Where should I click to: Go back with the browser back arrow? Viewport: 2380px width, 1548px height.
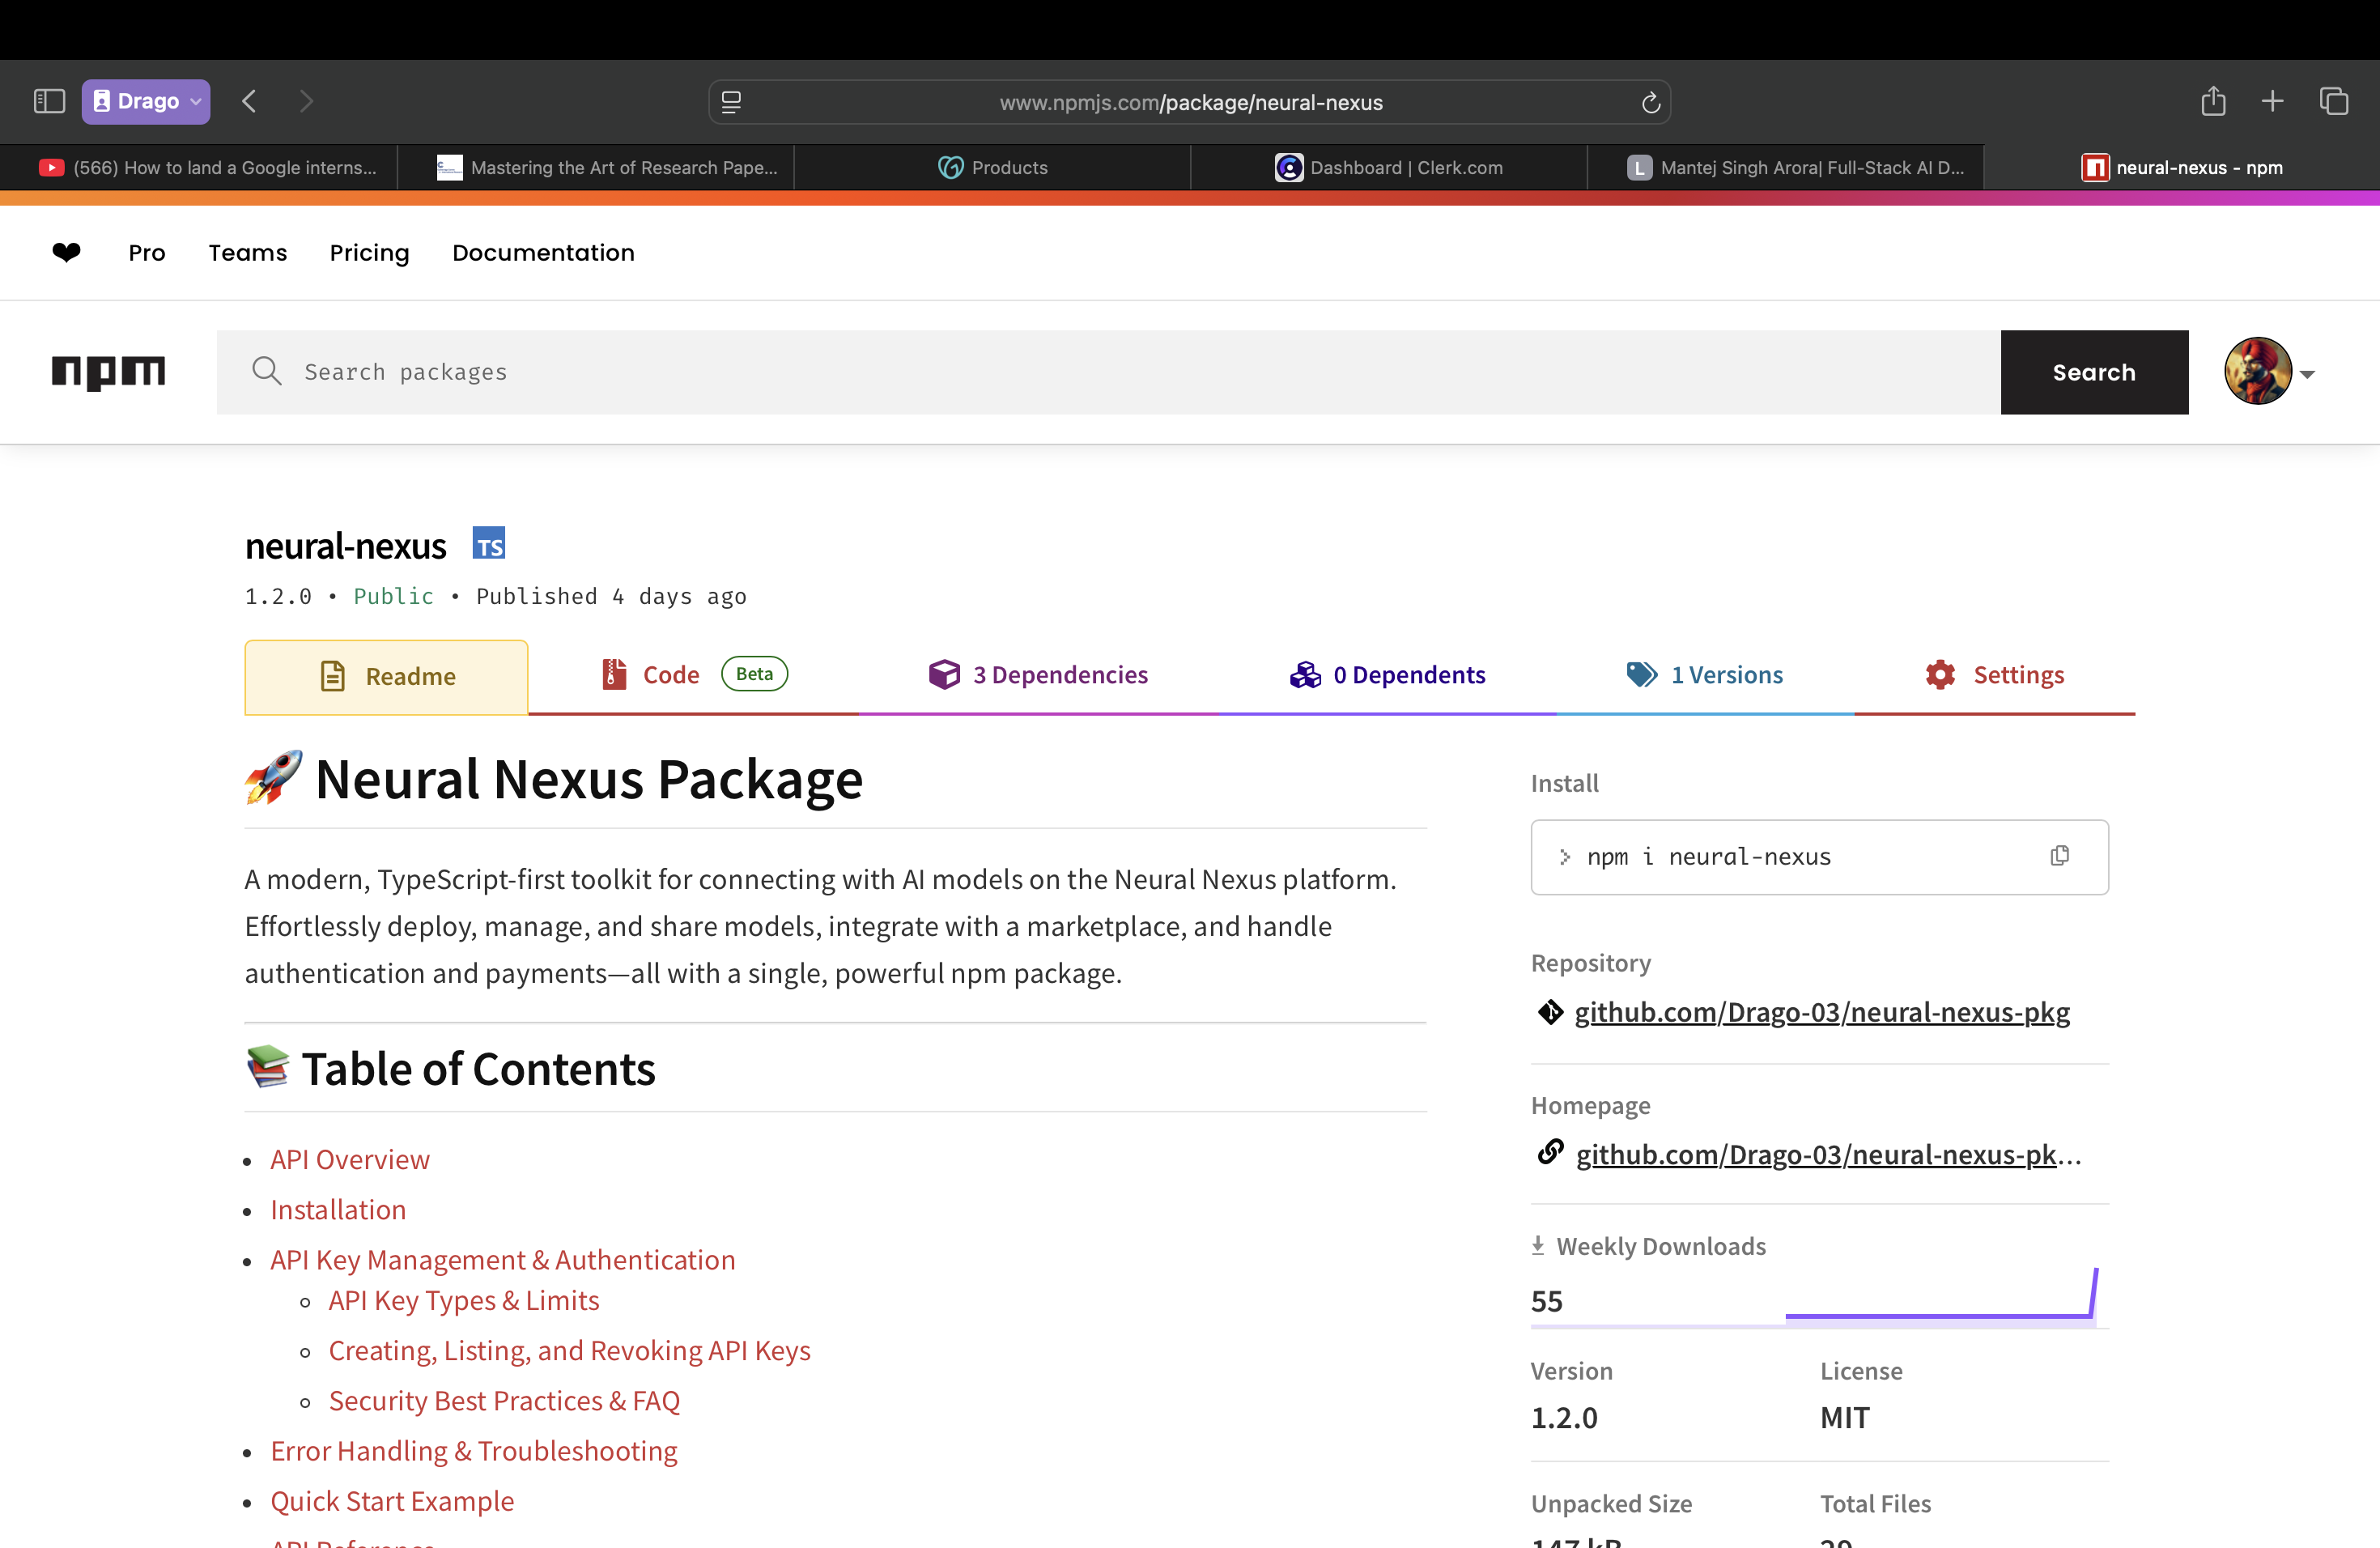(249, 101)
